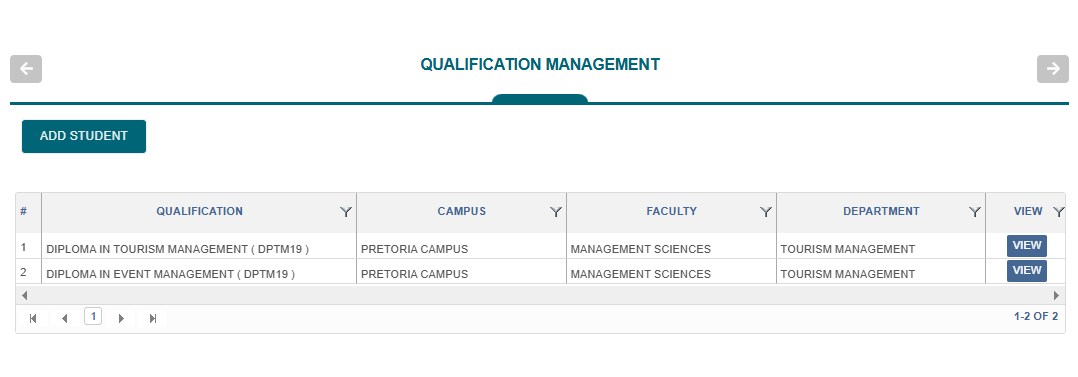This screenshot has width=1078, height=377.
Task: Sort by the Campus column header
Action: tap(462, 212)
